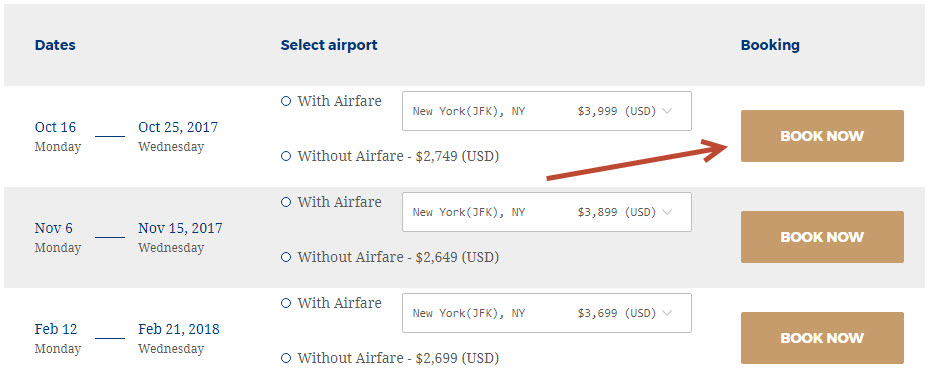Image resolution: width=929 pixels, height=389 pixels.
Task: Click chevron arrow beside $3,999 (USD)
Action: coord(667,111)
